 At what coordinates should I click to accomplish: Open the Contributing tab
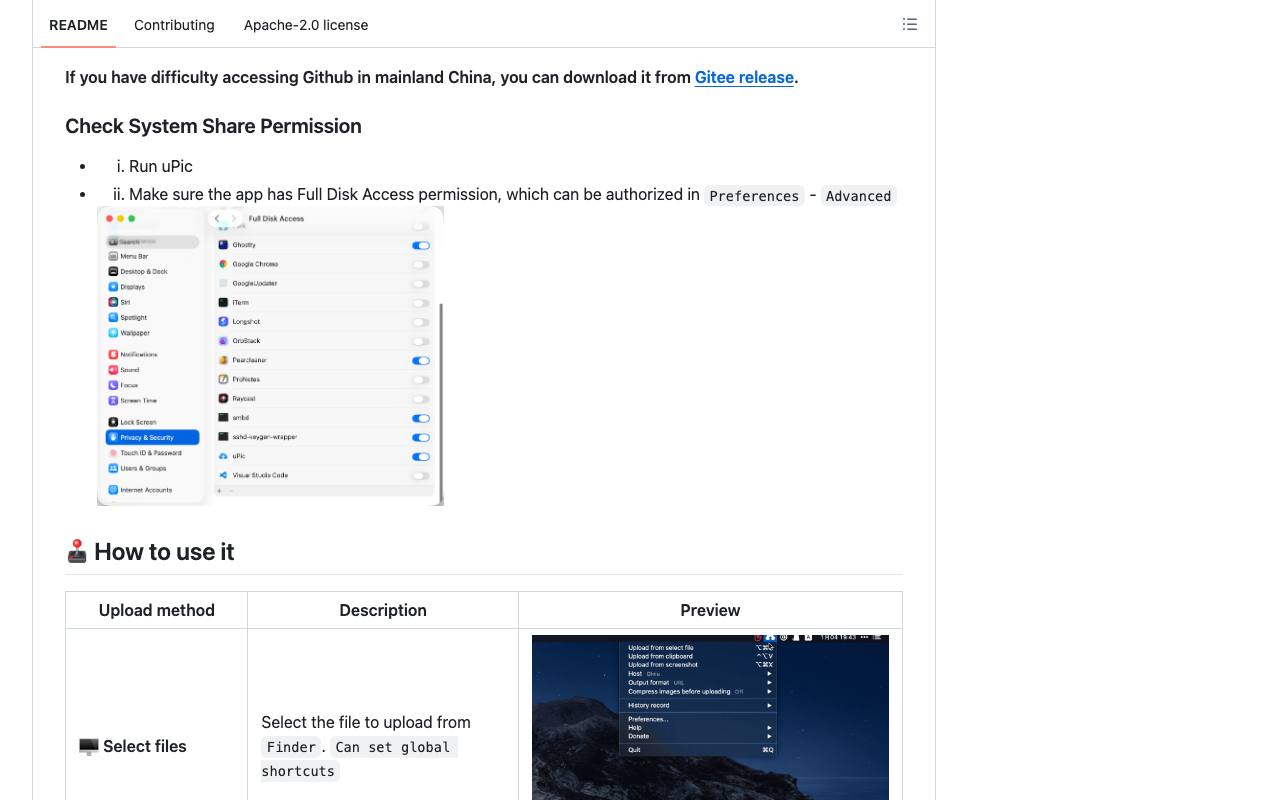point(174,25)
